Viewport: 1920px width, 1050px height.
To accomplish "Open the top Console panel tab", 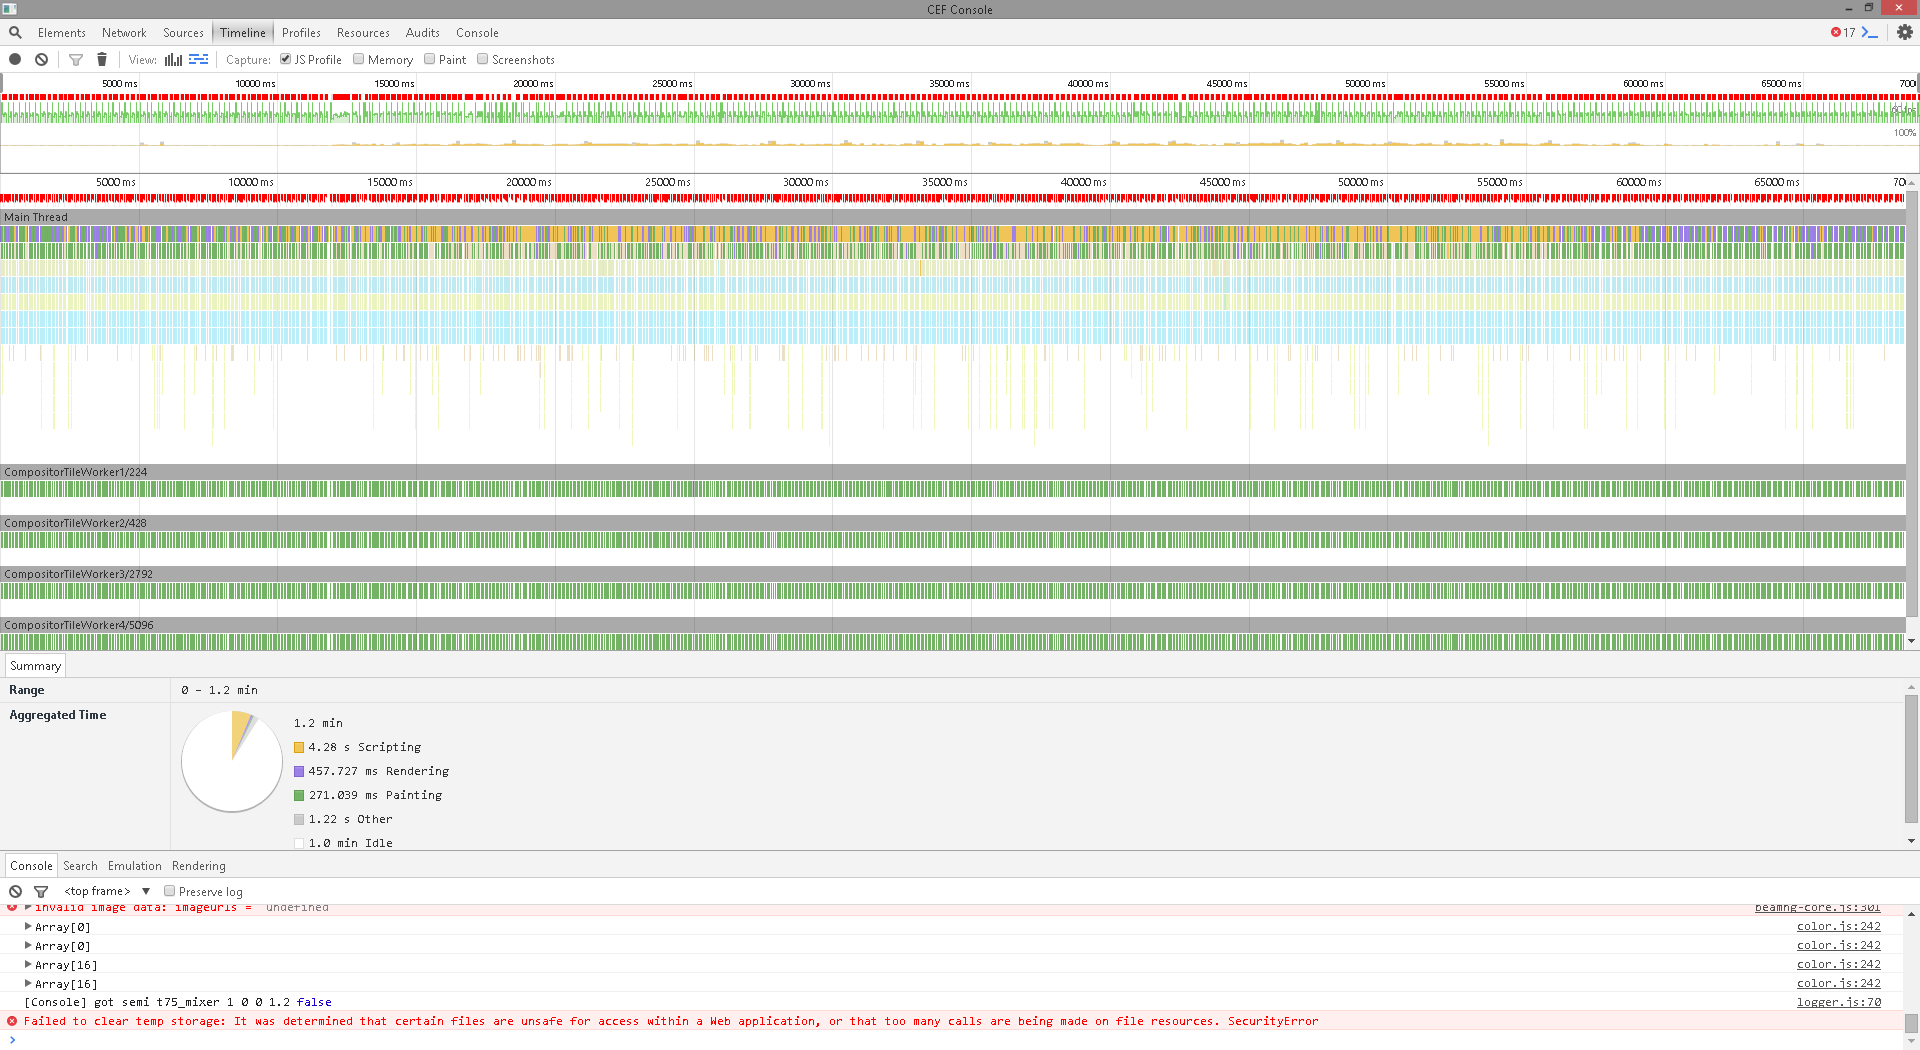I will point(477,33).
